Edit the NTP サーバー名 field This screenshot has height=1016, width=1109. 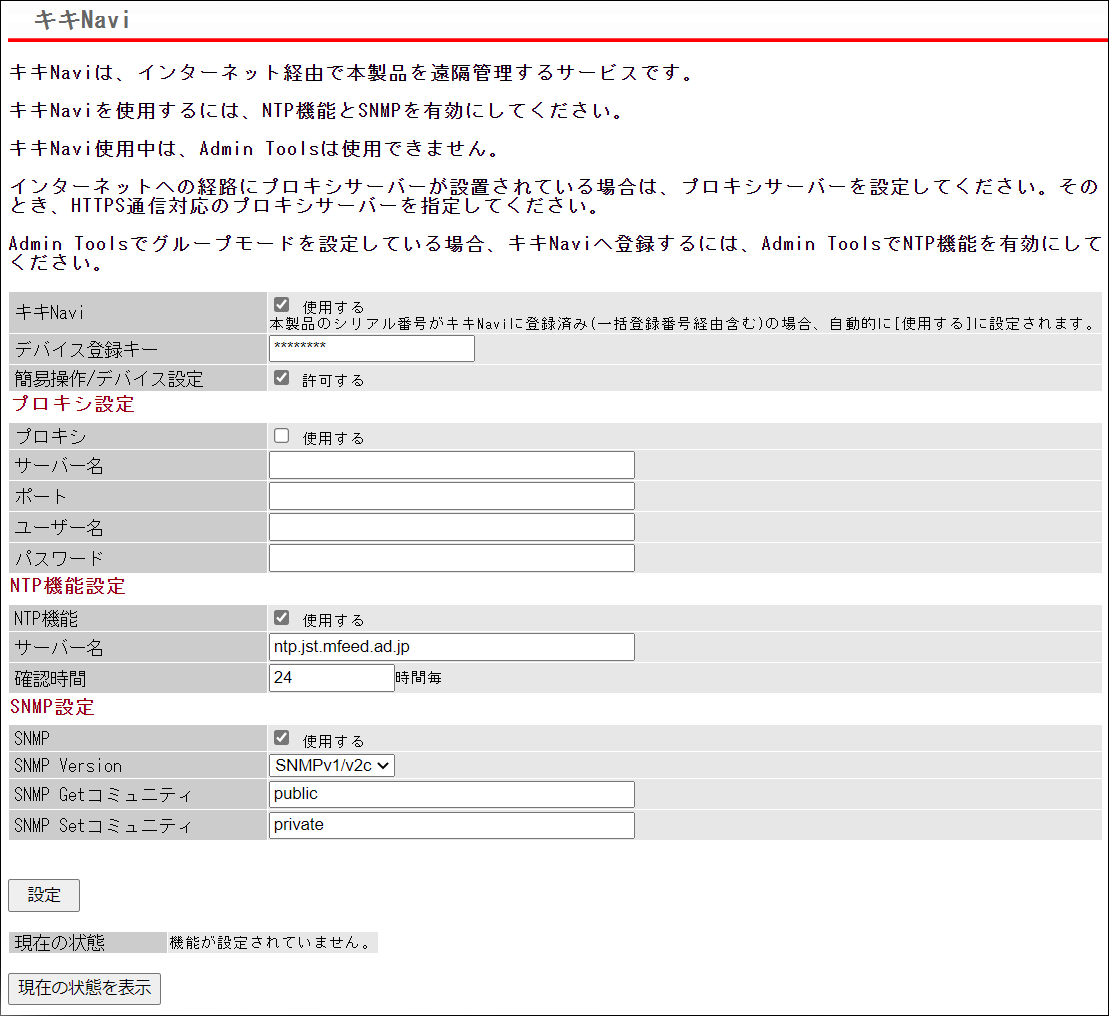(451, 647)
